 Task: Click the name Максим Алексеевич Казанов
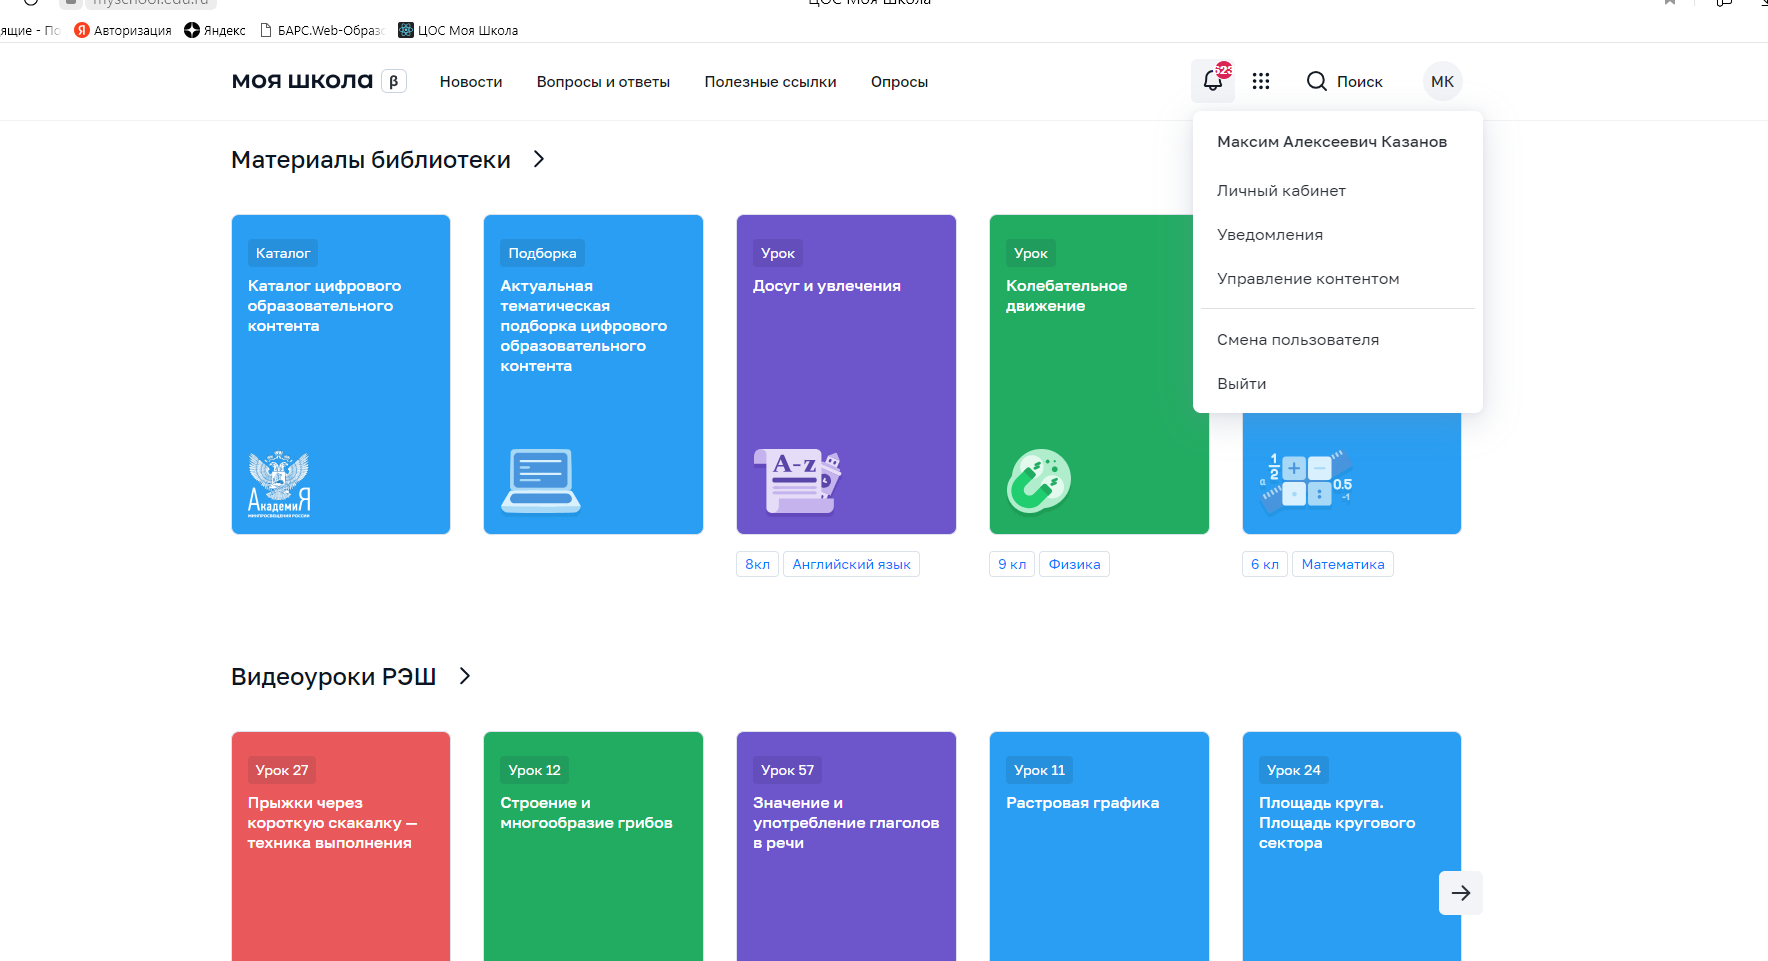pyautogui.click(x=1332, y=142)
